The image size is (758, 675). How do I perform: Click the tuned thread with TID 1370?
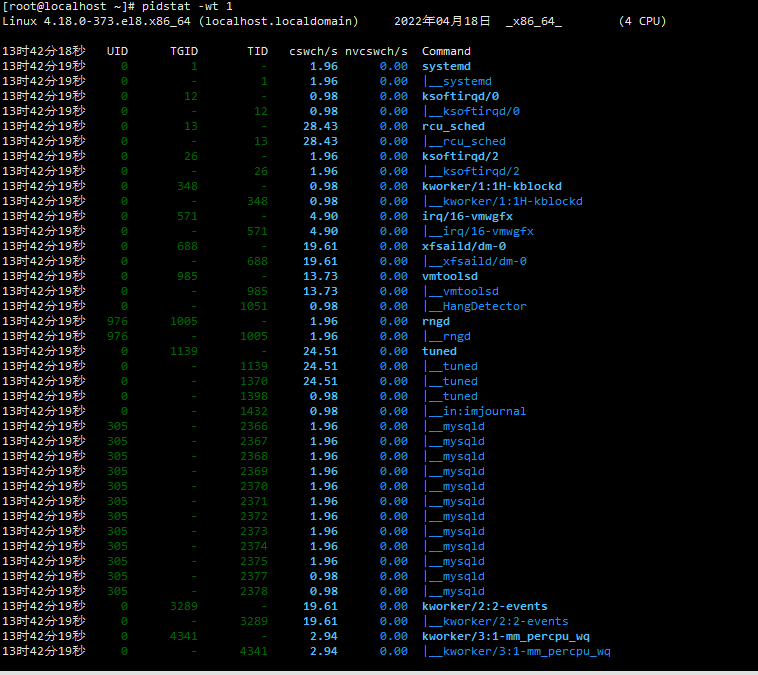coord(450,381)
